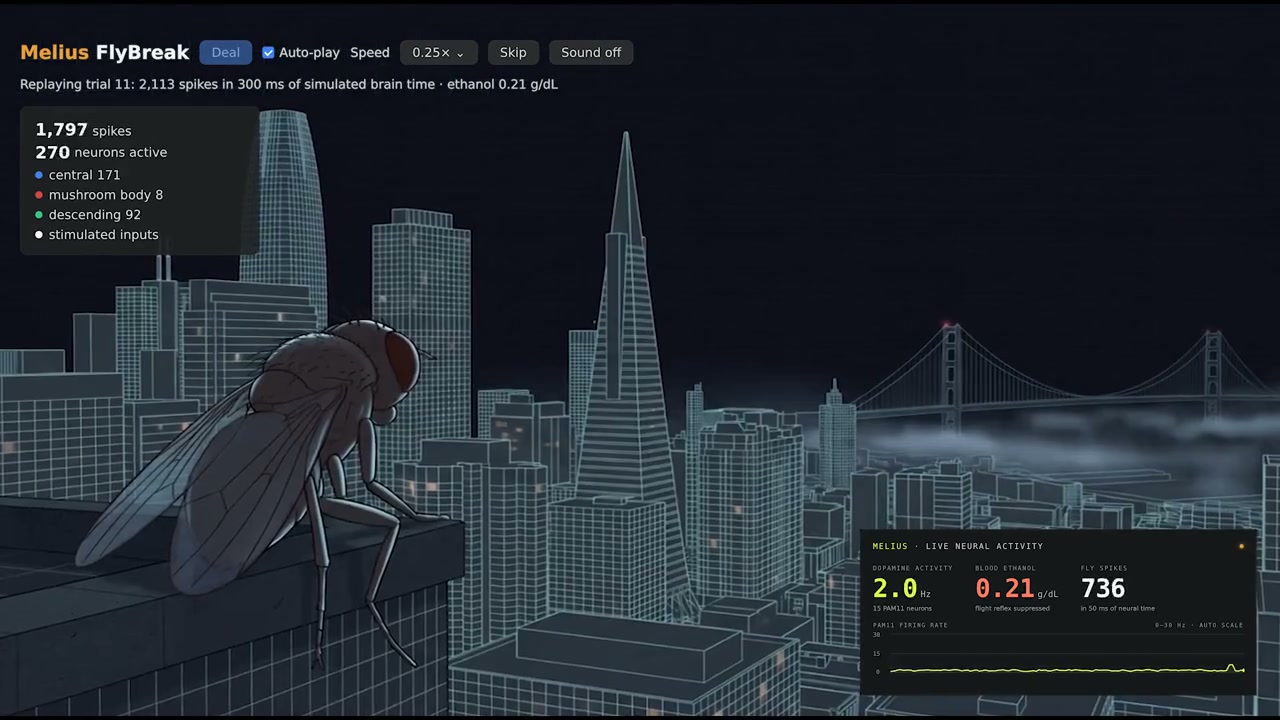Click the green descending legend dot
The image size is (1280, 720).
(x=39, y=215)
